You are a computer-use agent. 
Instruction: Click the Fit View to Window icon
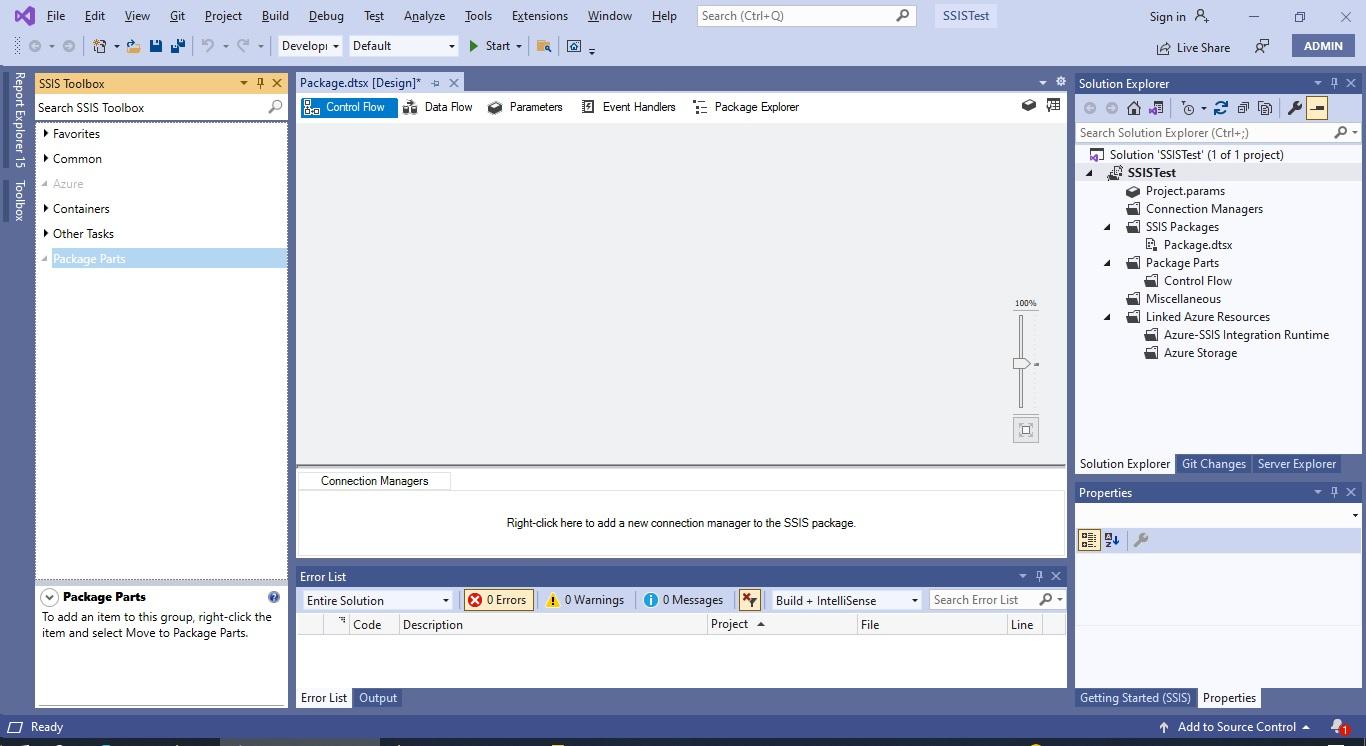pyautogui.click(x=1026, y=430)
